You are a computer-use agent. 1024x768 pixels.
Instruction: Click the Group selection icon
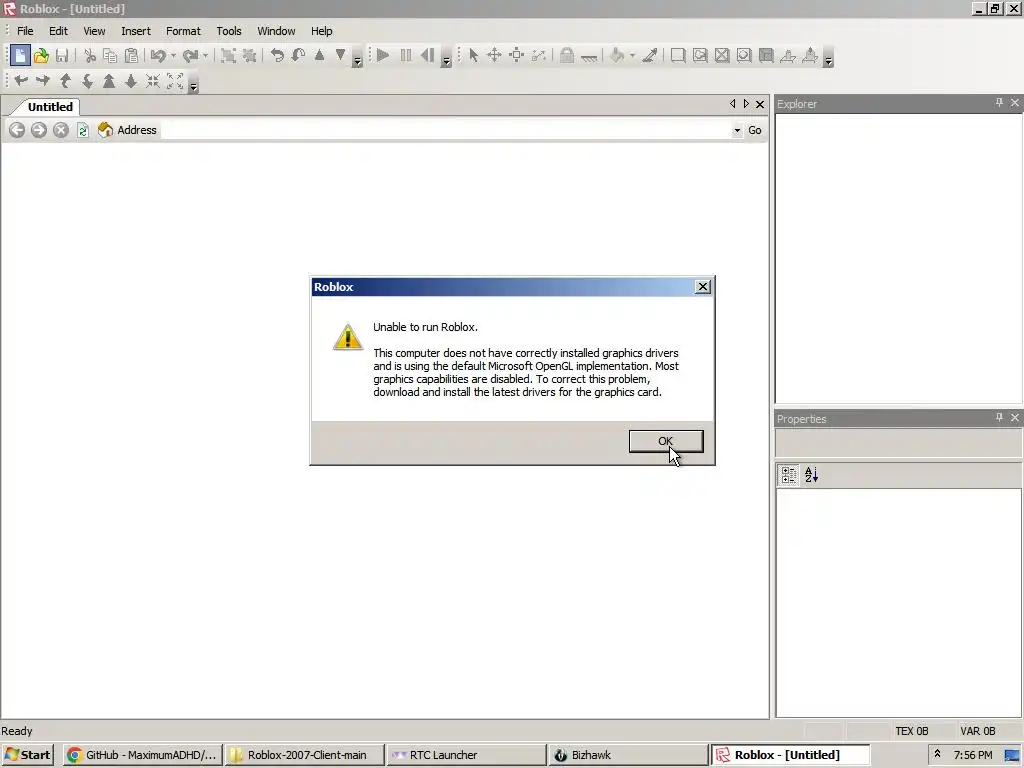(x=228, y=56)
